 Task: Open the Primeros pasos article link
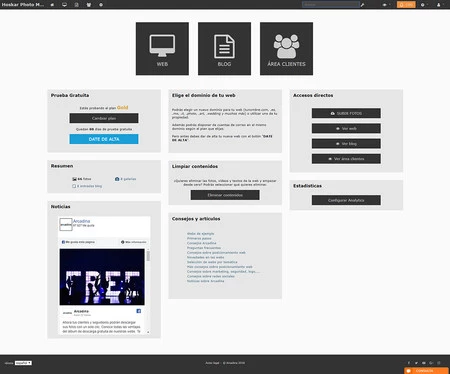[199, 238]
